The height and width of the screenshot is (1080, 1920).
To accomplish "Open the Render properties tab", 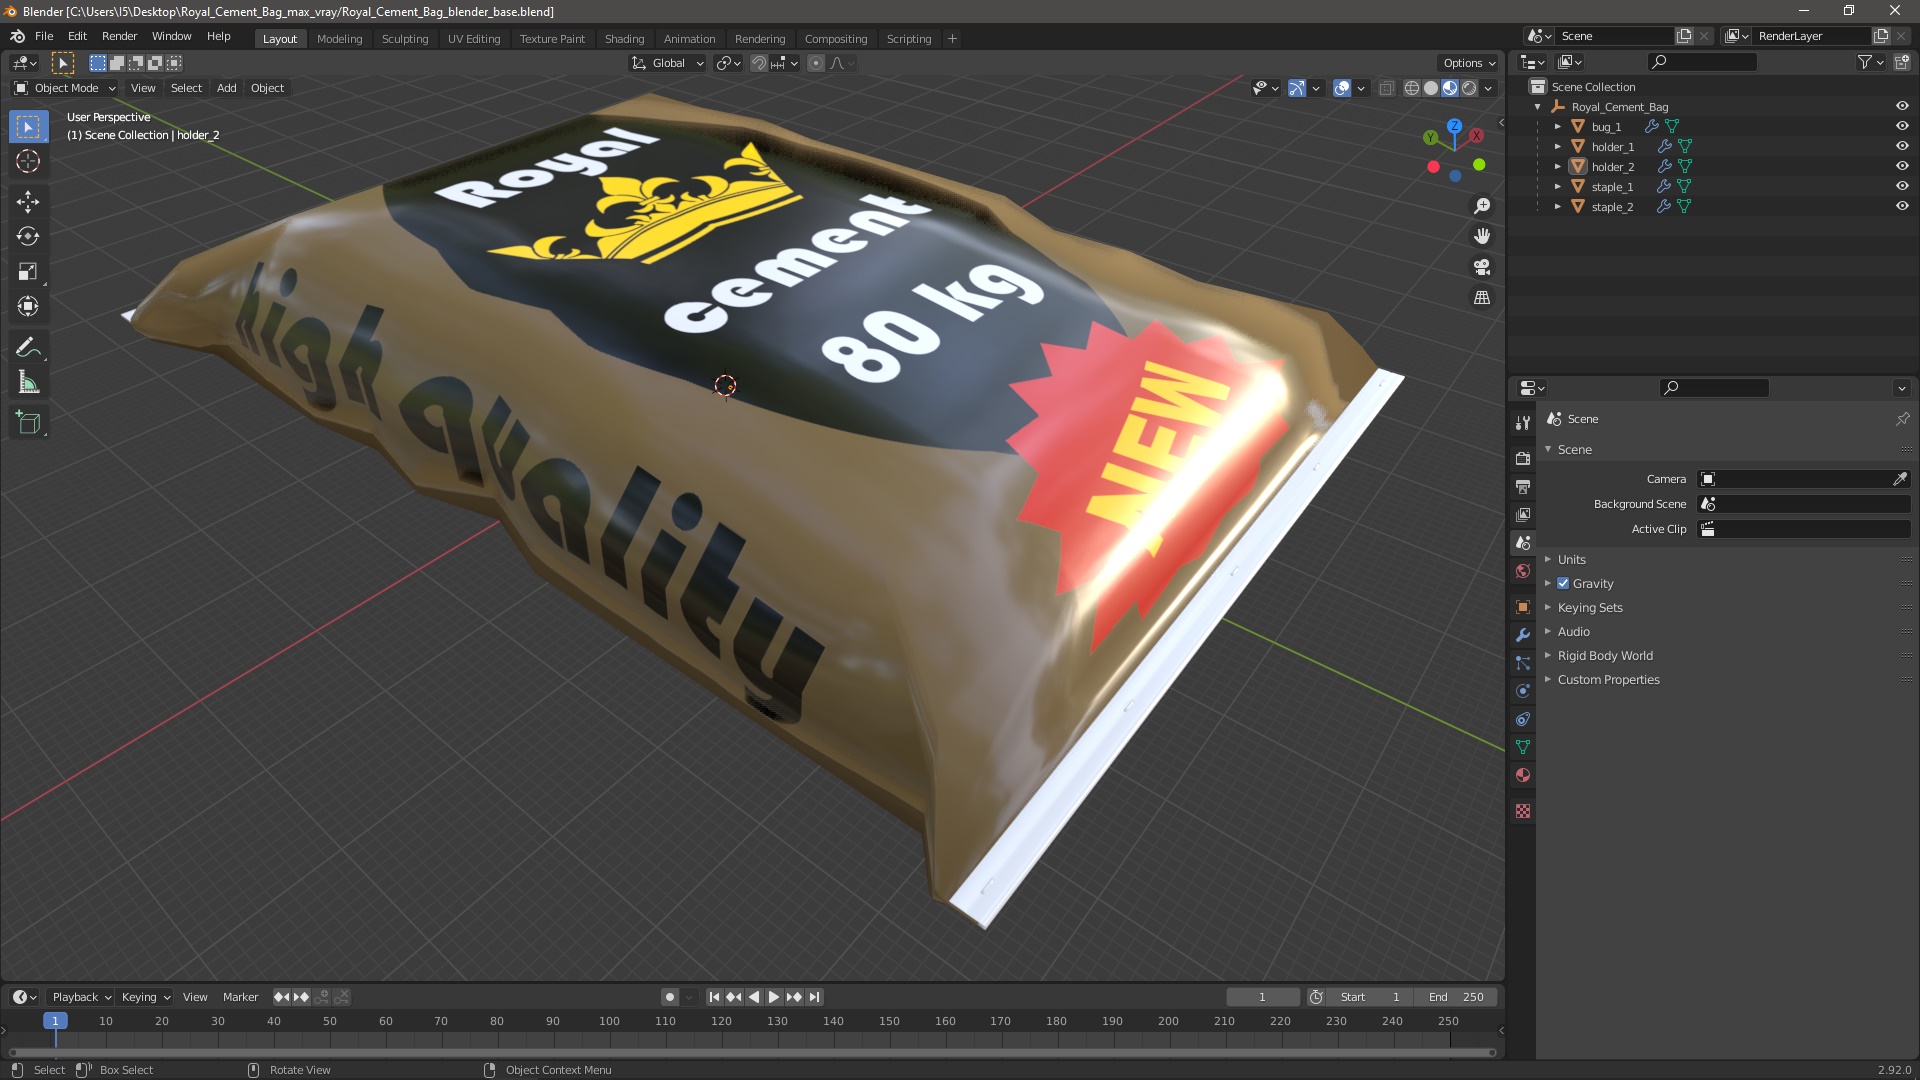I will 1523,458.
